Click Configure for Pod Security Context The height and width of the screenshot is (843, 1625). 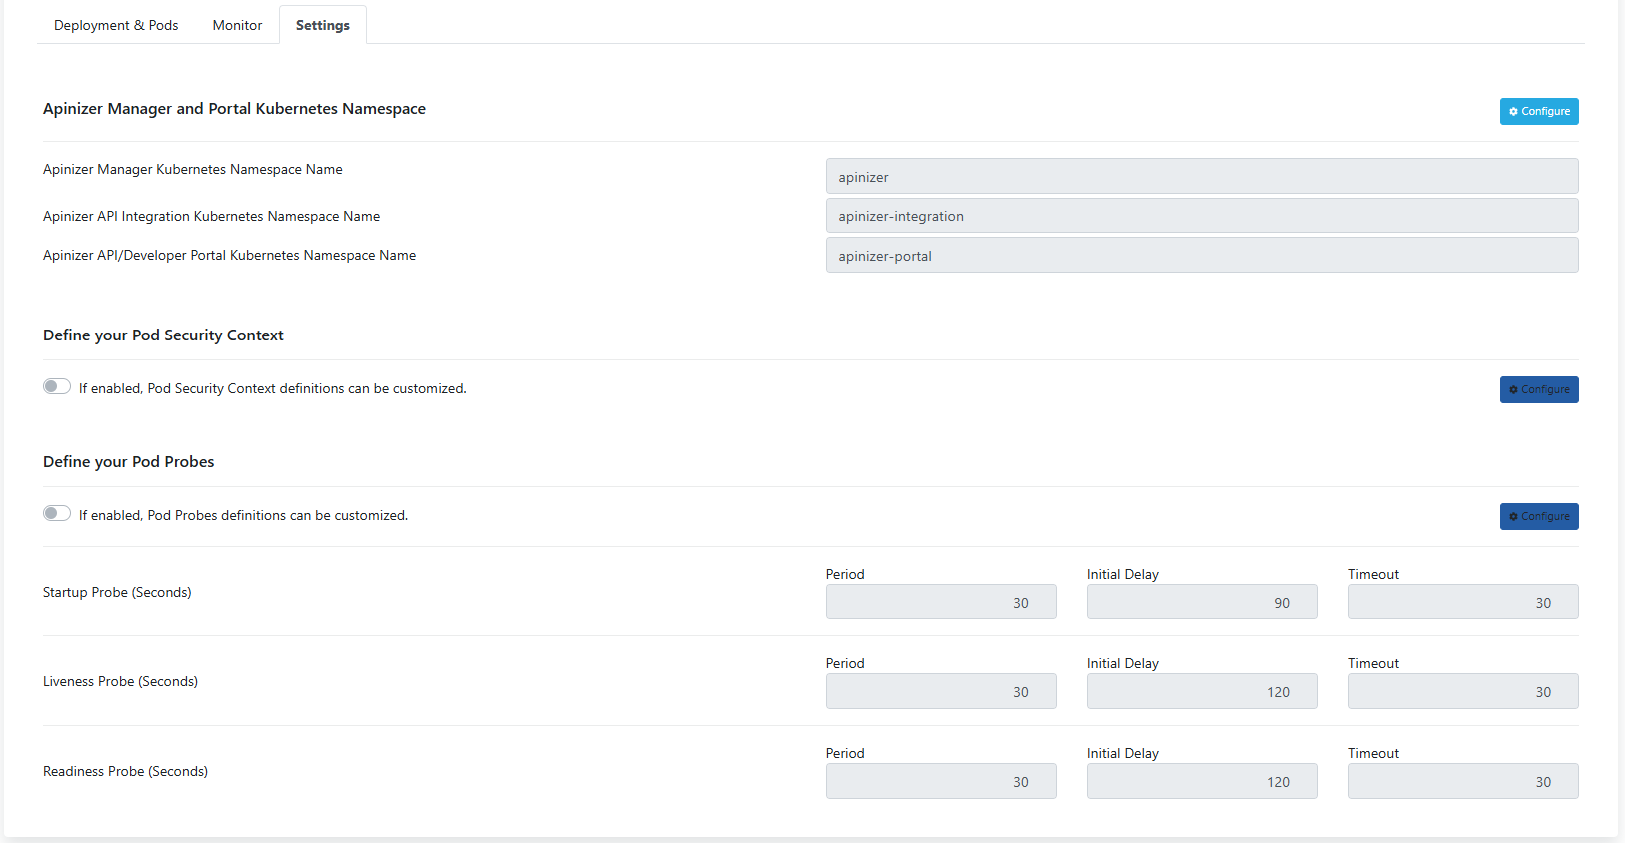tap(1538, 389)
